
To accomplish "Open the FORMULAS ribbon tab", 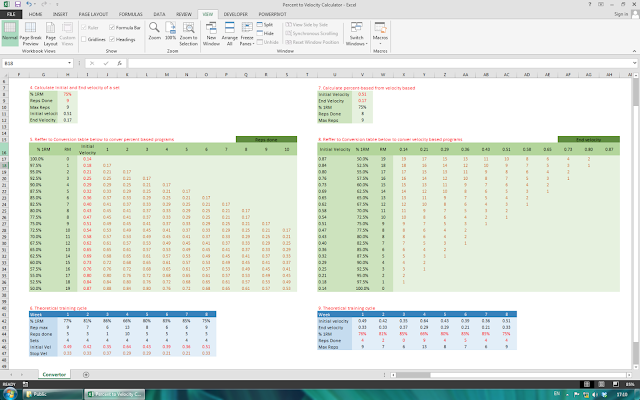I will [131, 14].
